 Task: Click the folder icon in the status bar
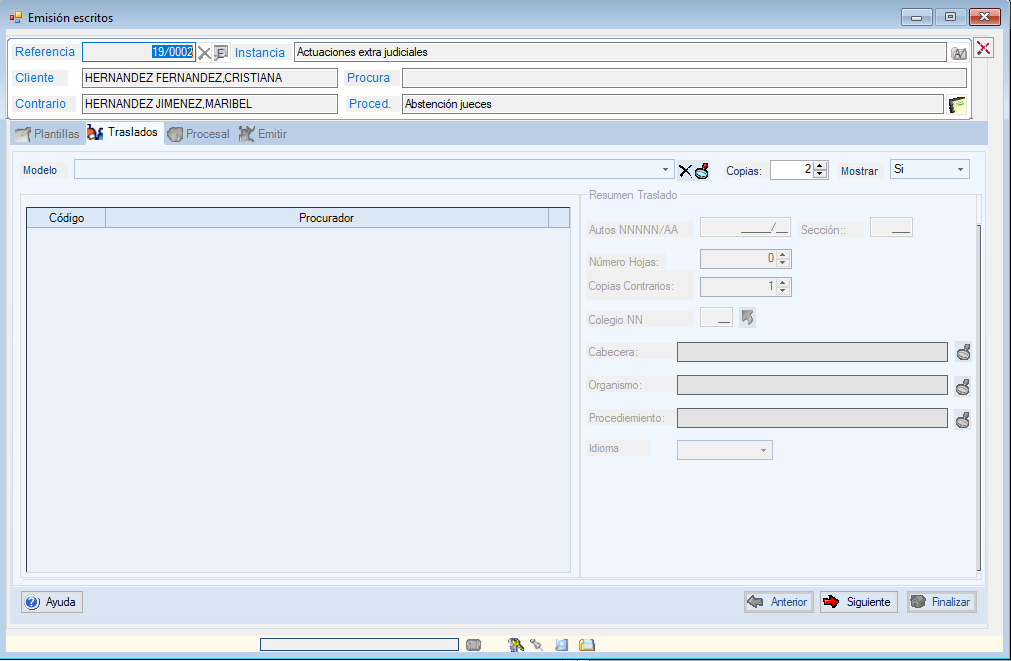(587, 645)
